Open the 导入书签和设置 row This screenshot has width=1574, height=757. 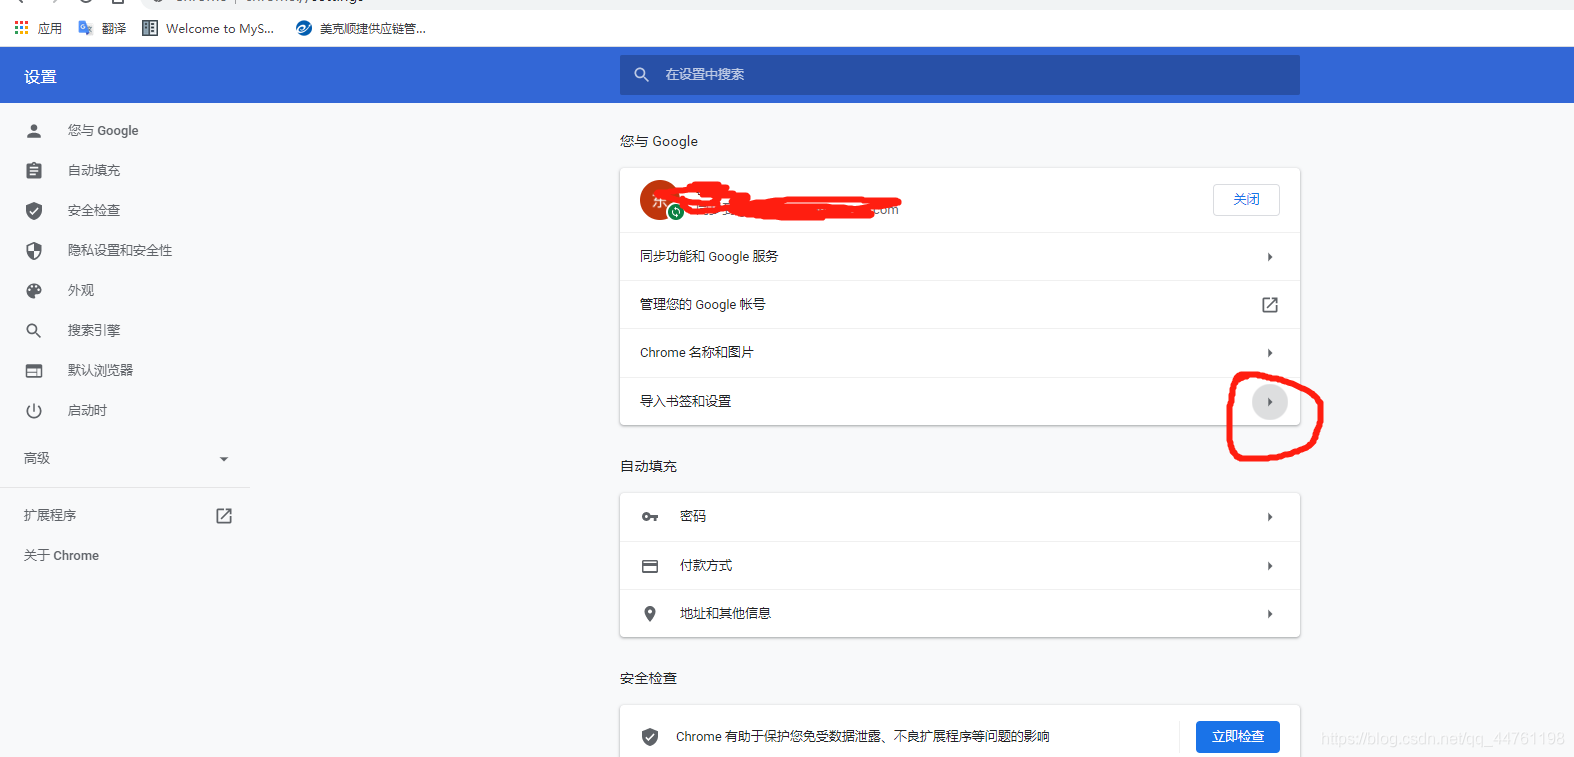pyautogui.click(x=960, y=402)
